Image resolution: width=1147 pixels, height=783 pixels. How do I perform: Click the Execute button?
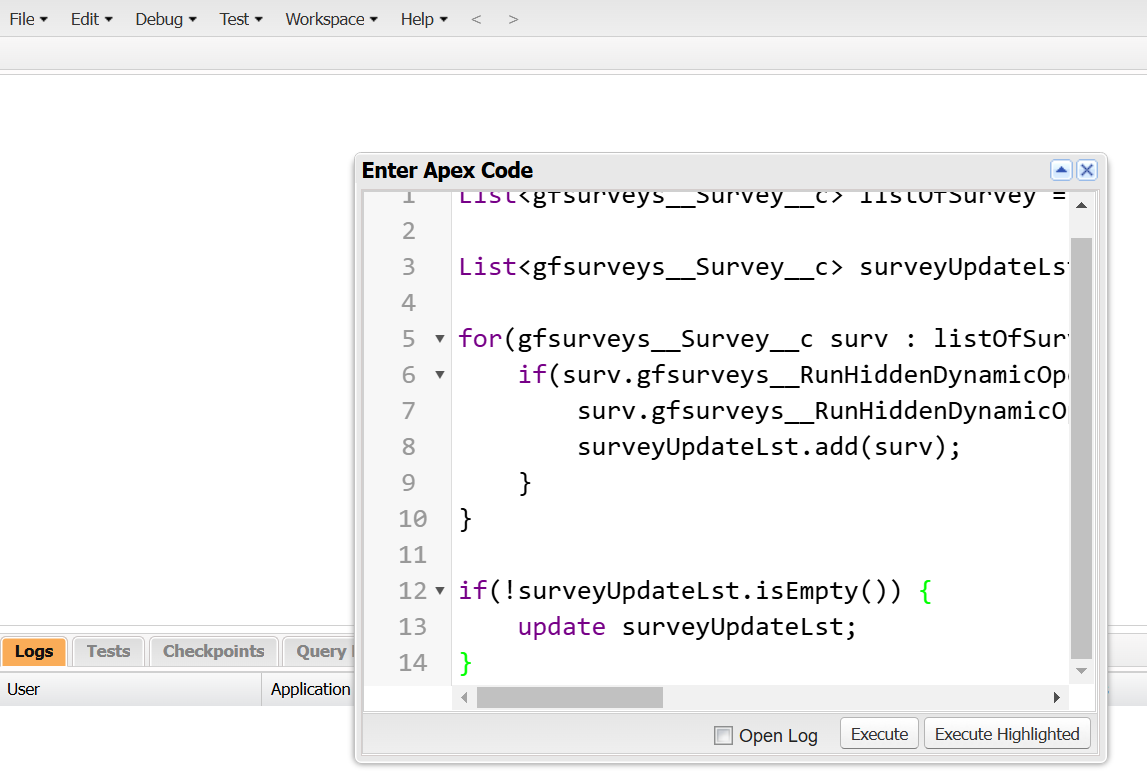click(879, 734)
